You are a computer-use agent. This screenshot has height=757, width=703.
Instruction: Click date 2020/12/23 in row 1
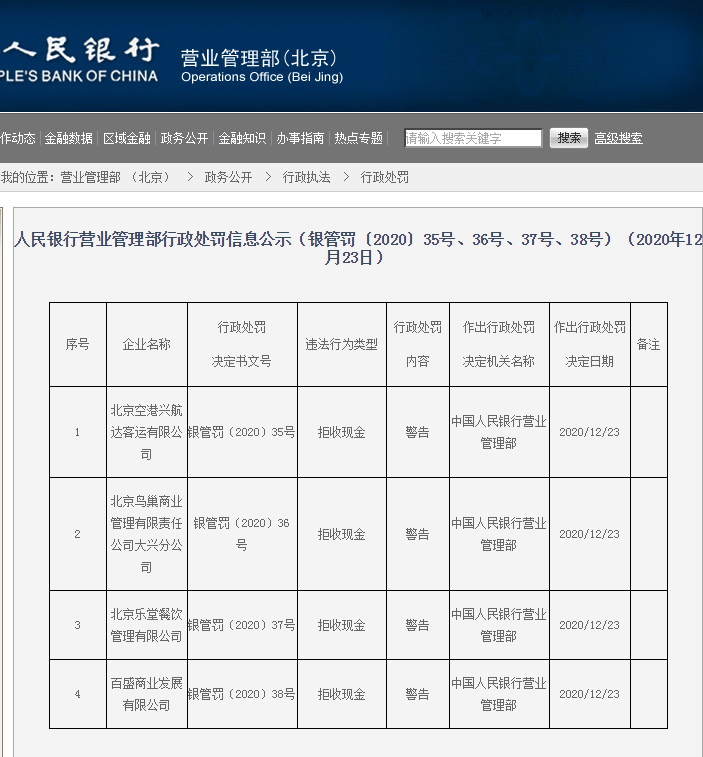(590, 432)
